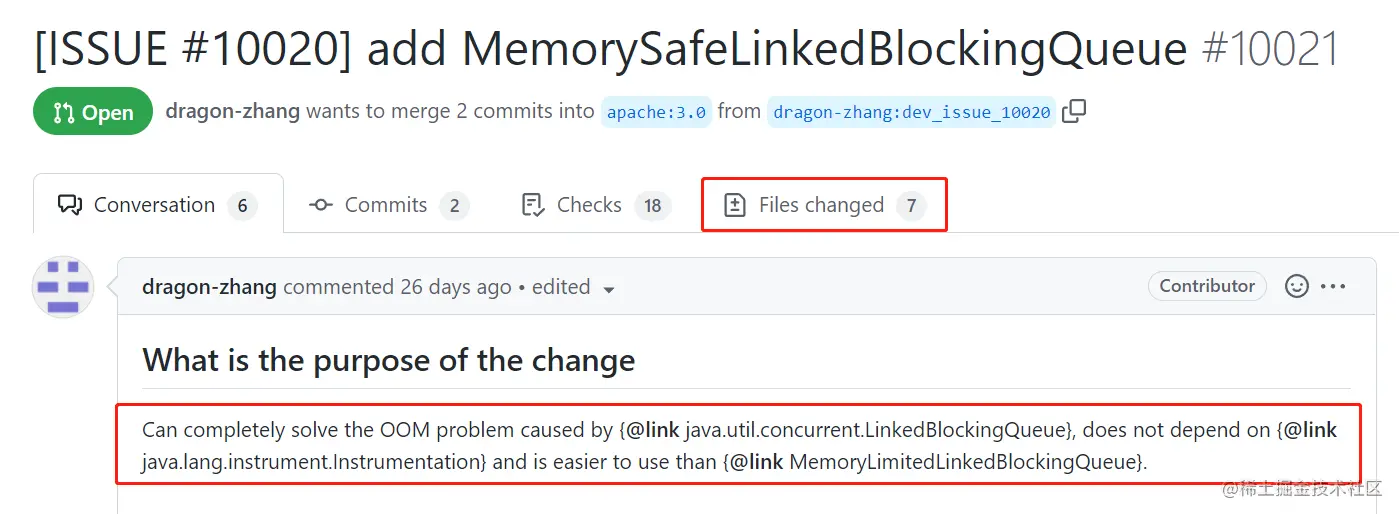This screenshot has height=514, width=1399.
Task: Expand the edited history dropdown arrow
Action: point(609,290)
